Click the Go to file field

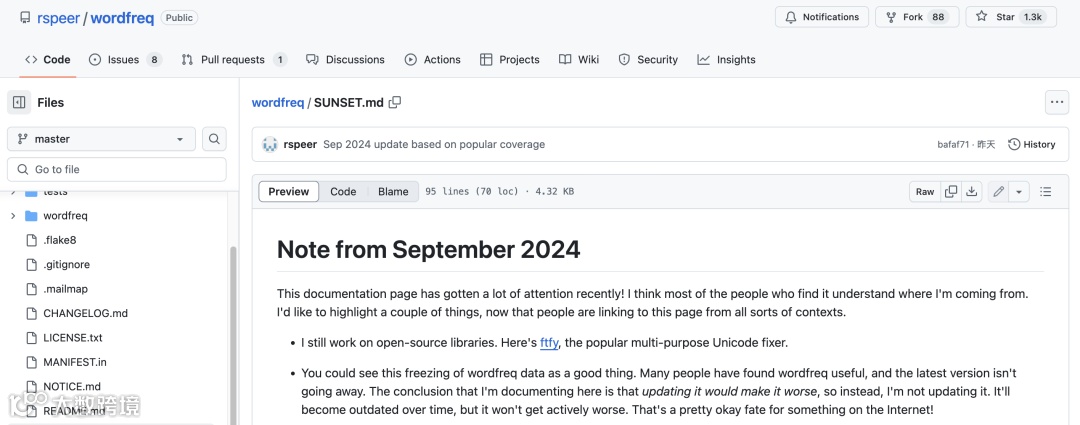tap(117, 169)
